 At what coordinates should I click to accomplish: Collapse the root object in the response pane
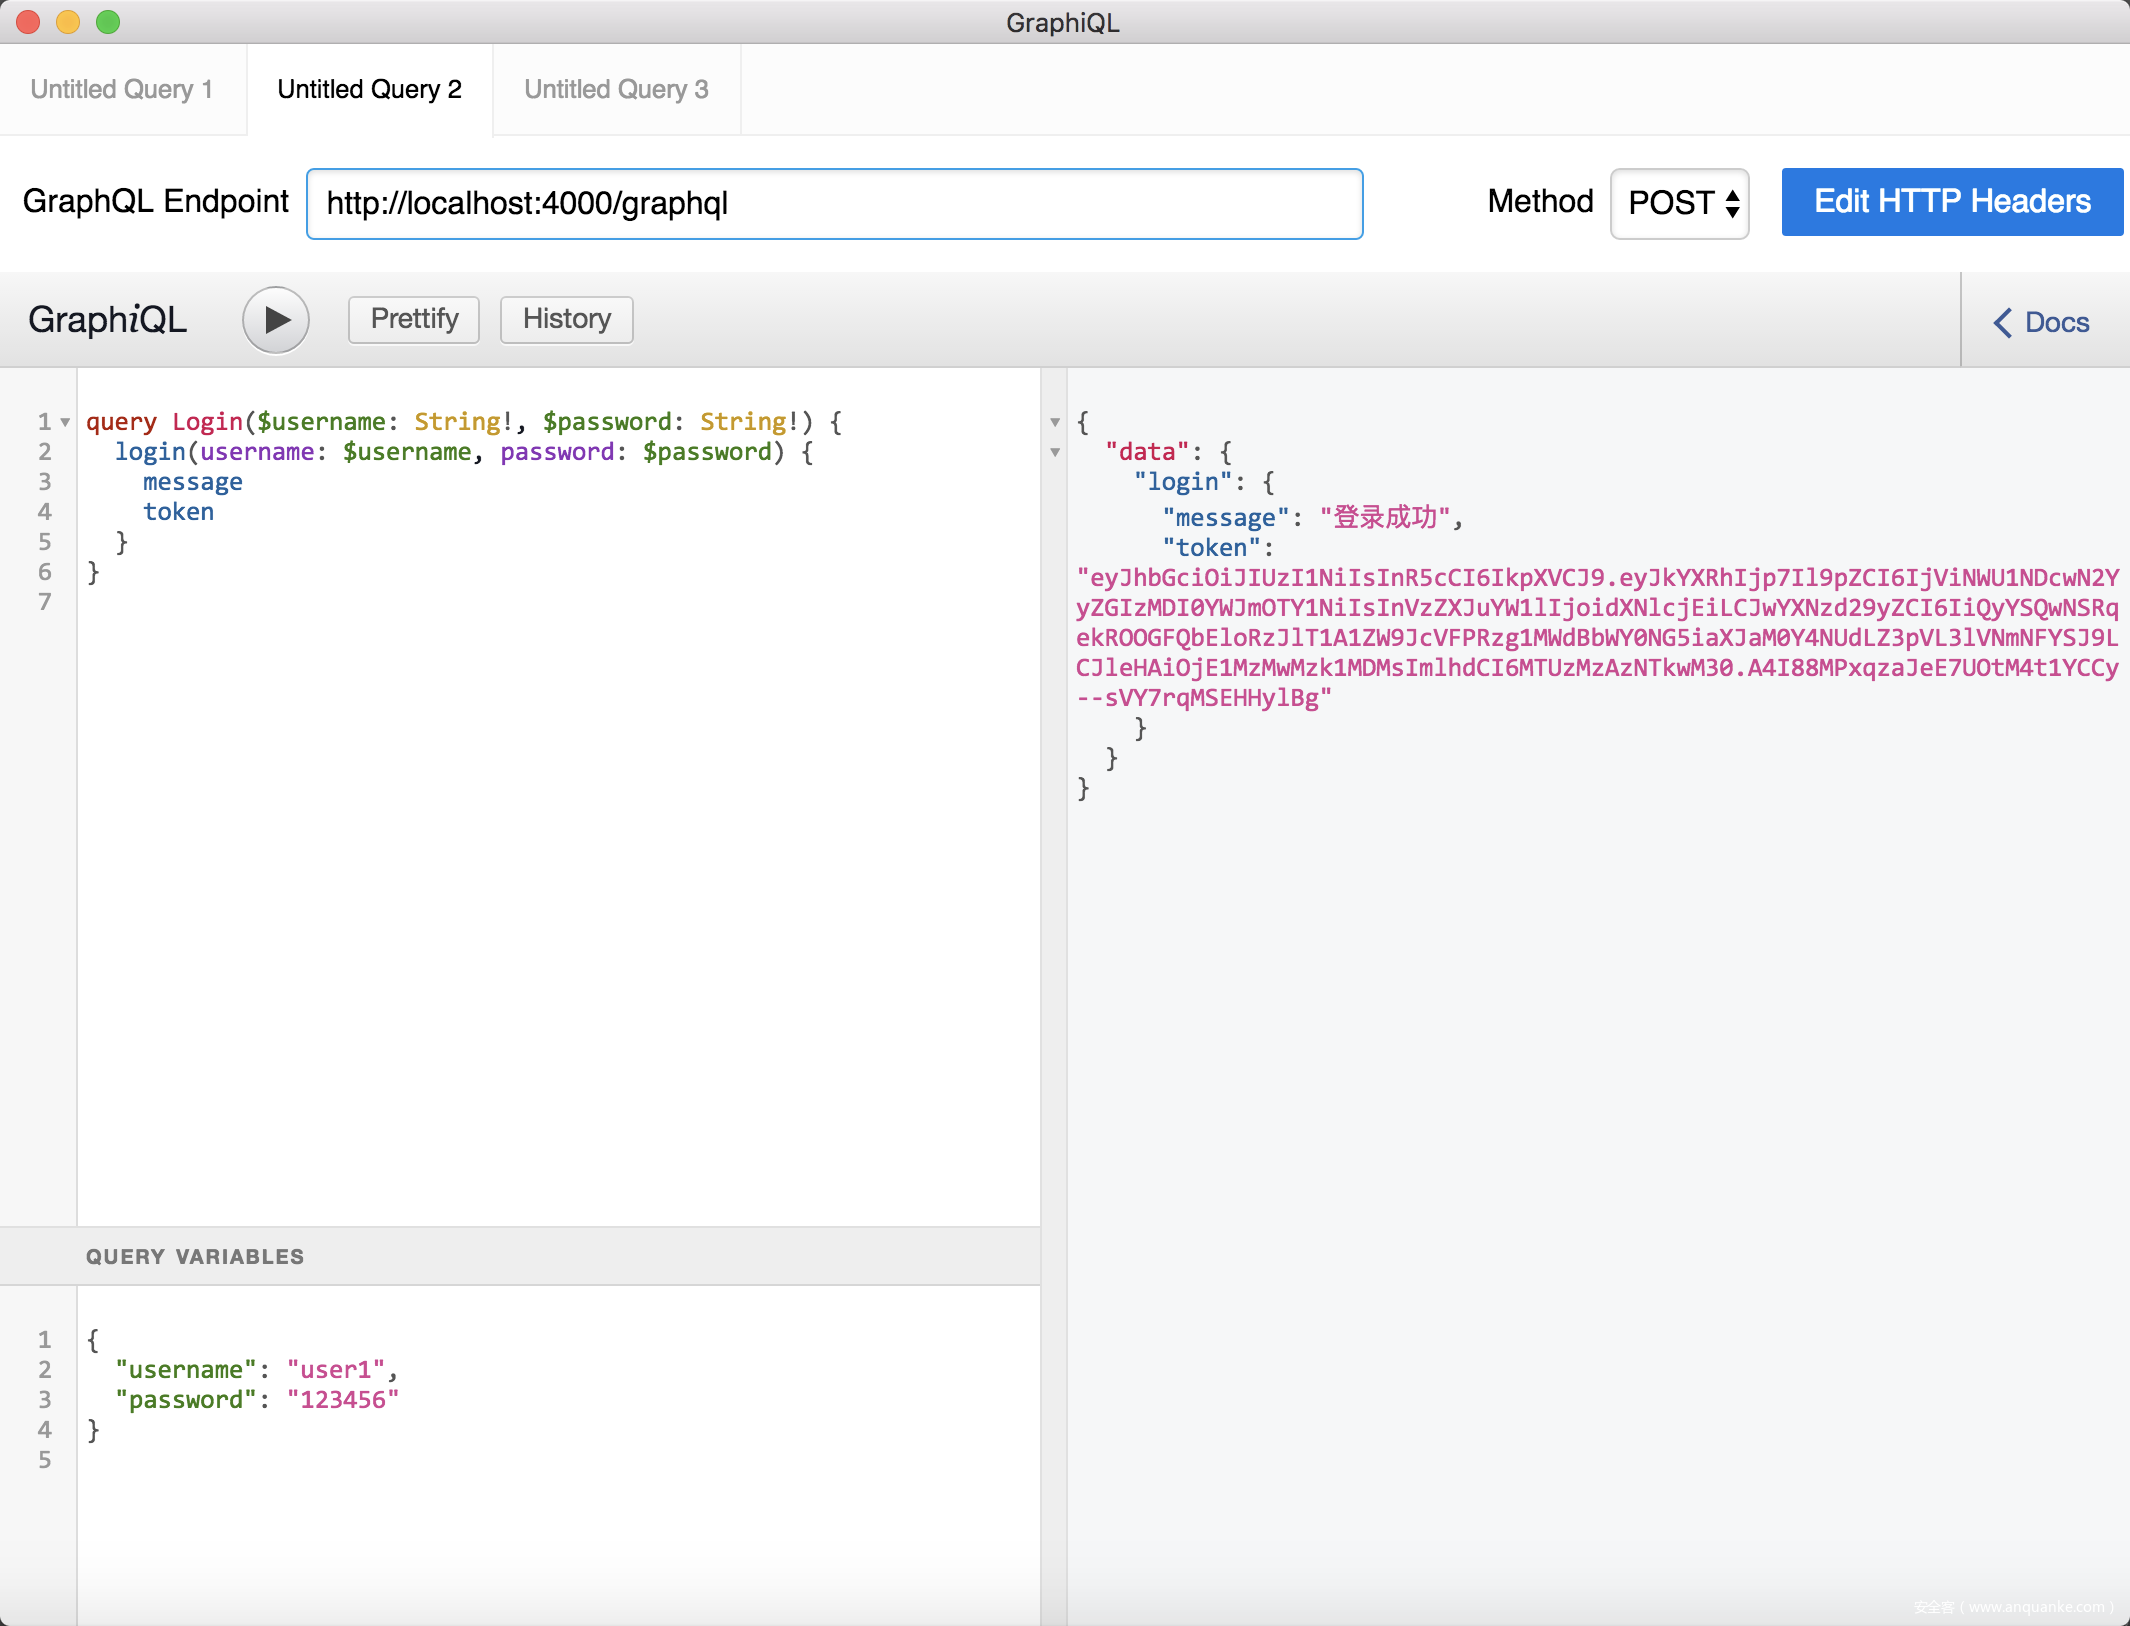1055,422
